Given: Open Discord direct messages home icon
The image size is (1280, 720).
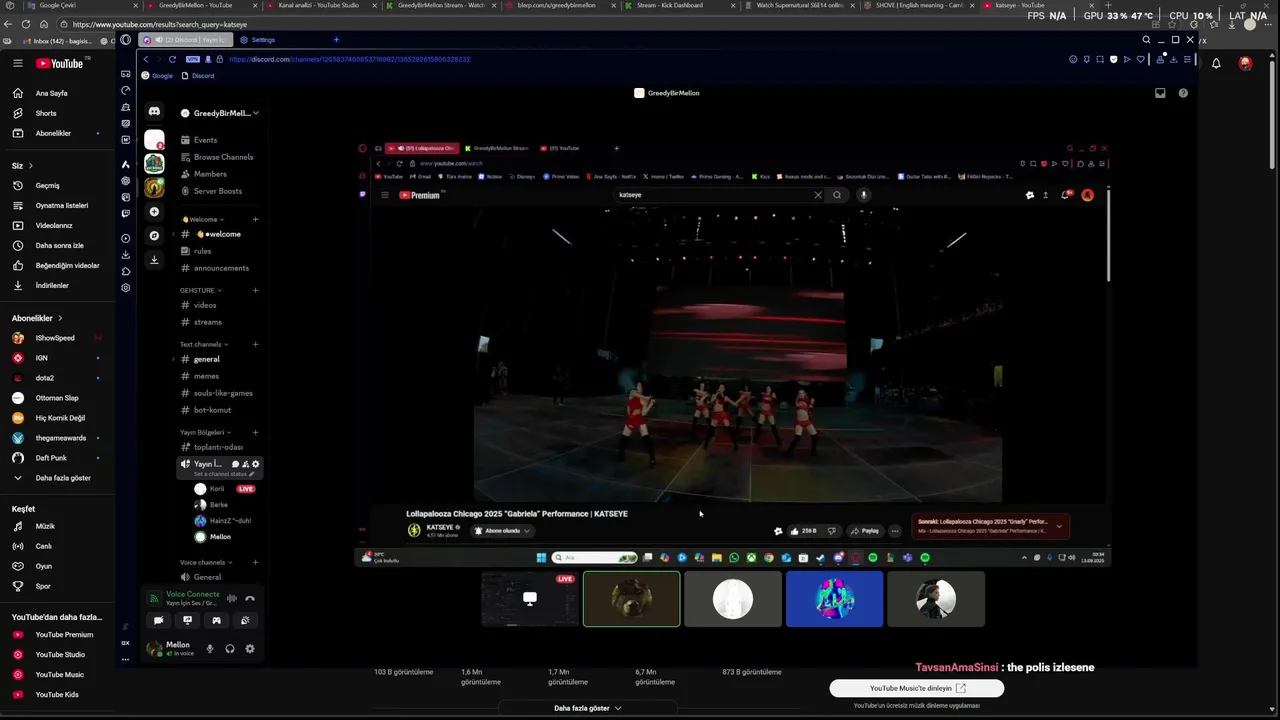Looking at the screenshot, I should [154, 112].
